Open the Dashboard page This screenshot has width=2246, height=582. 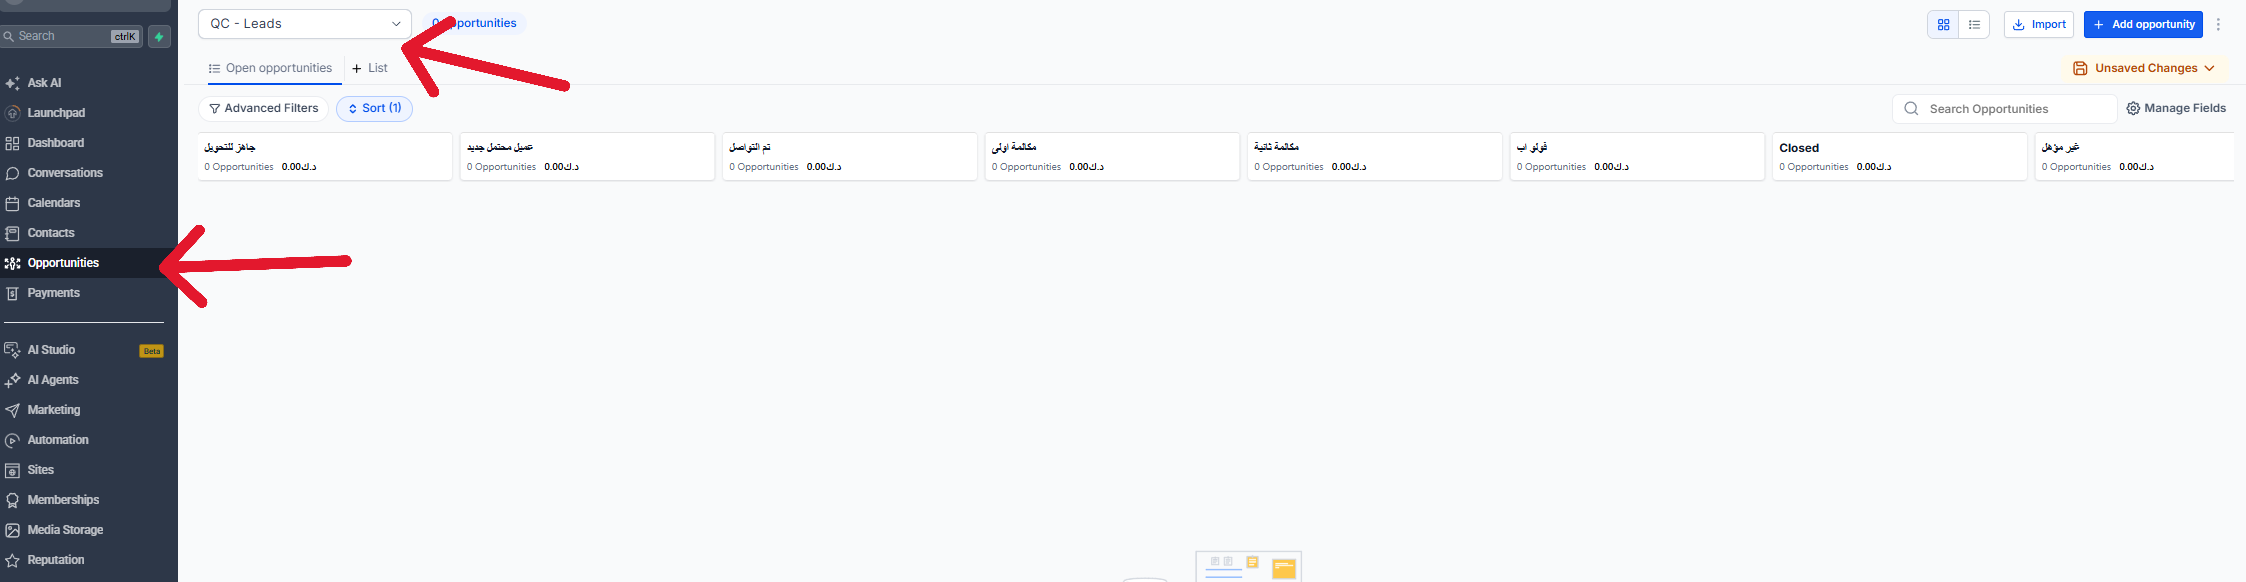[x=55, y=143]
